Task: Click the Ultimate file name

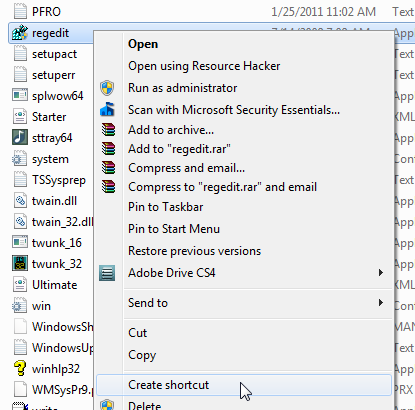Action: click(54, 285)
